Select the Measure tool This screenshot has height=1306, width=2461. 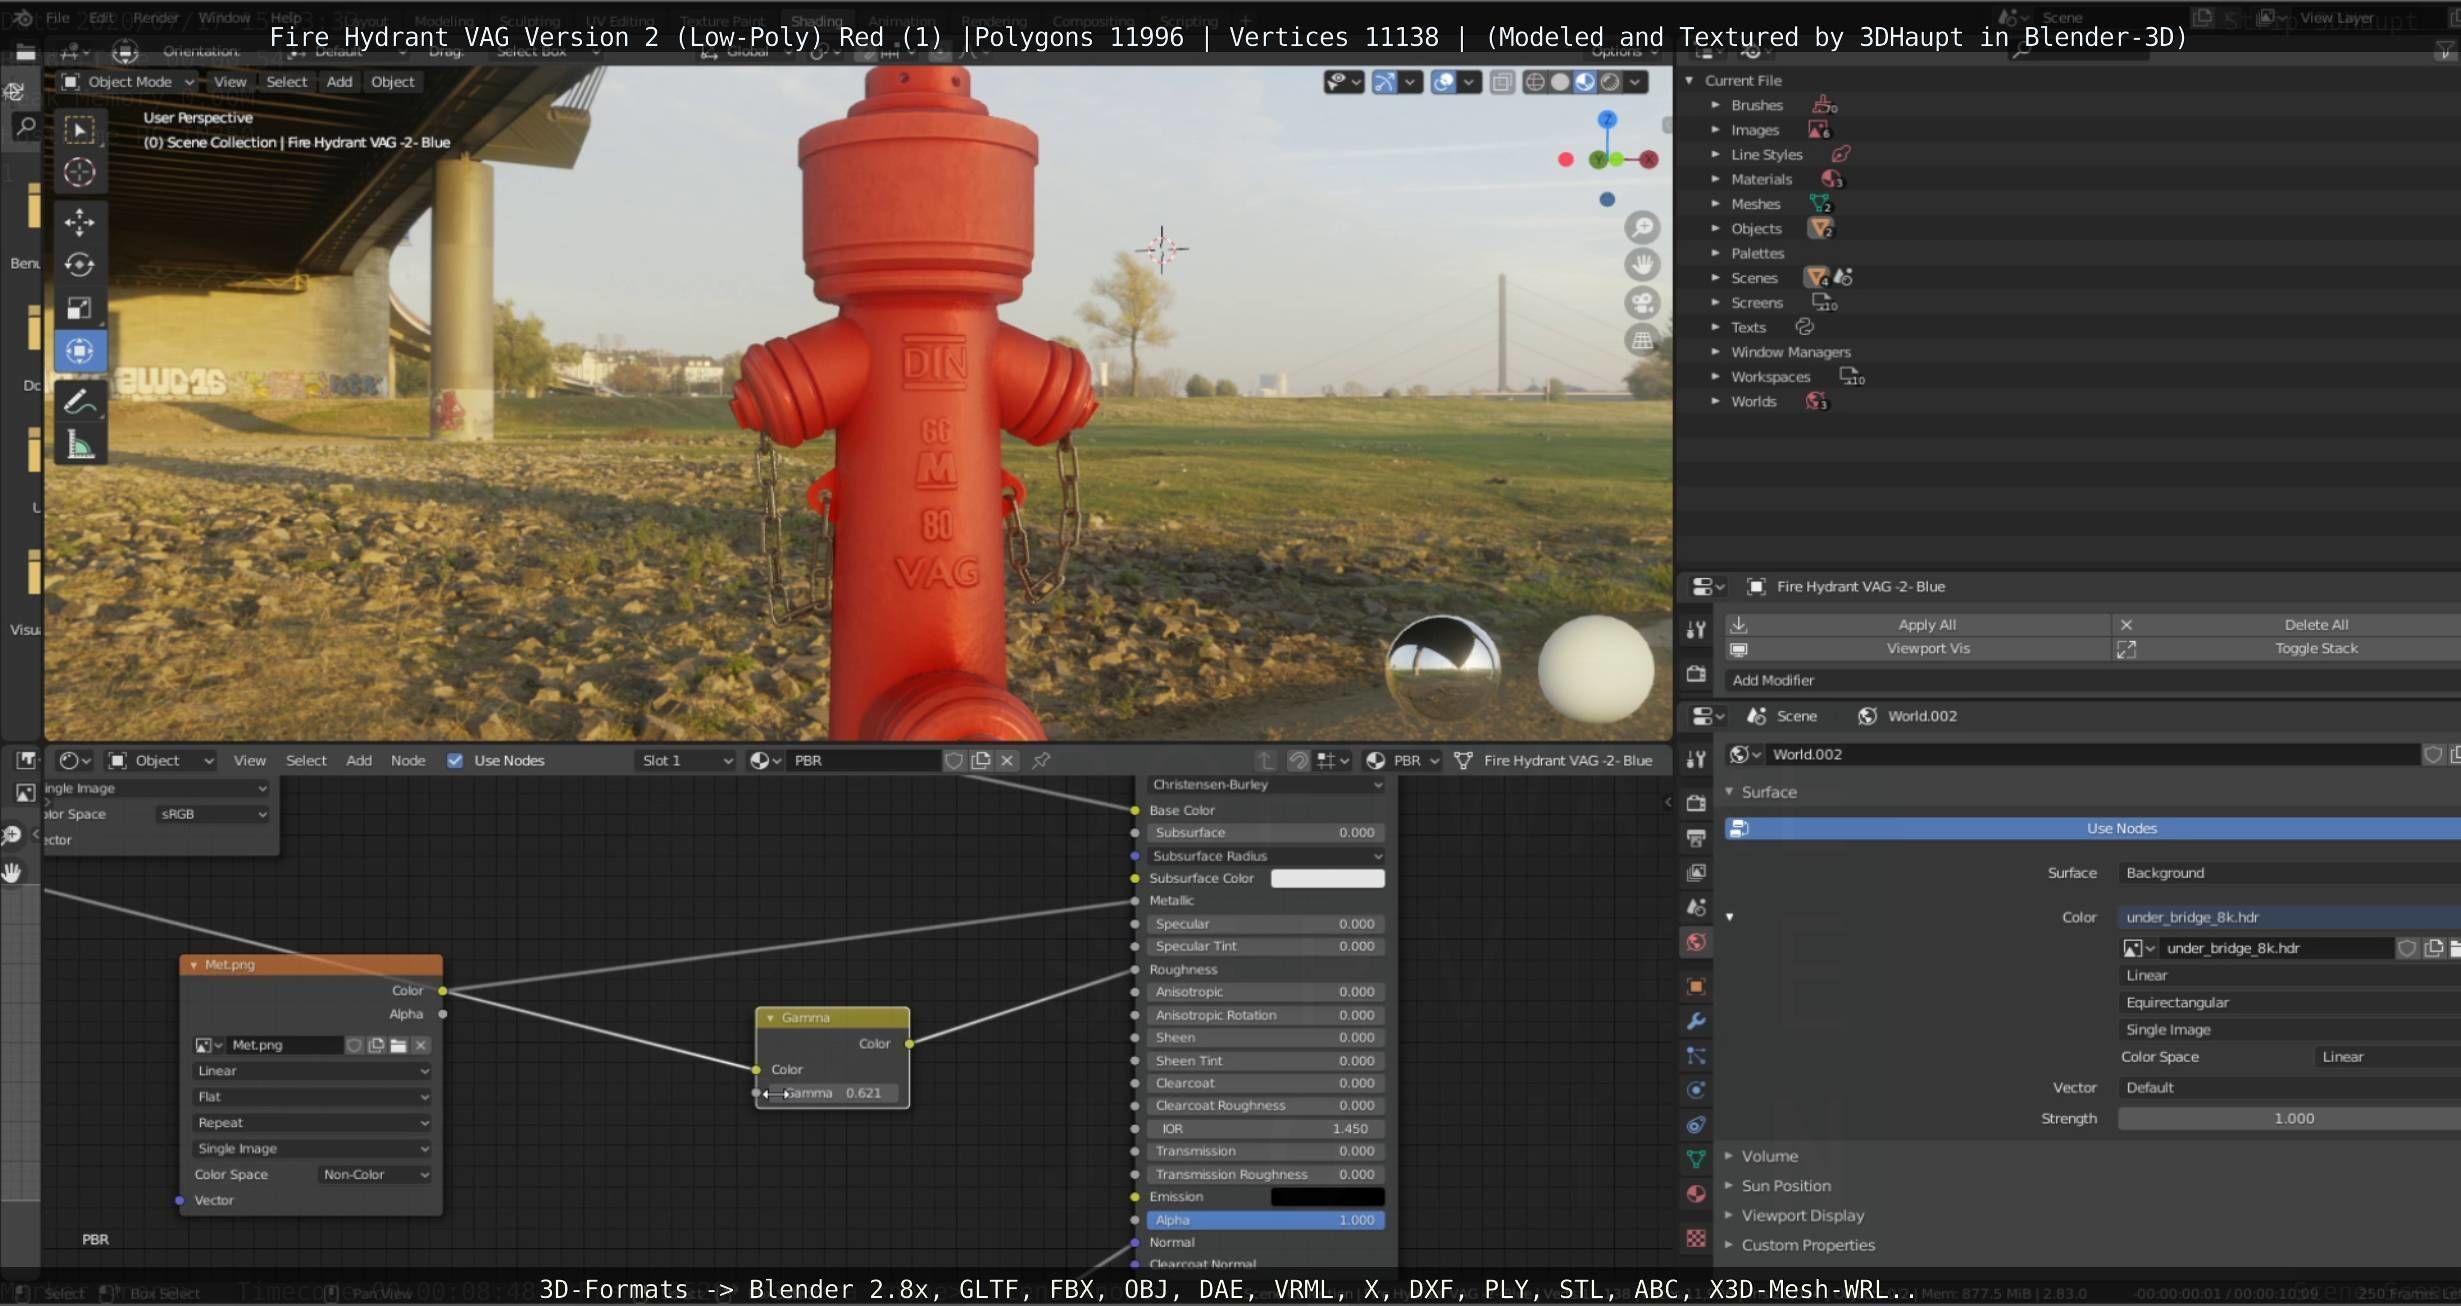[x=80, y=444]
